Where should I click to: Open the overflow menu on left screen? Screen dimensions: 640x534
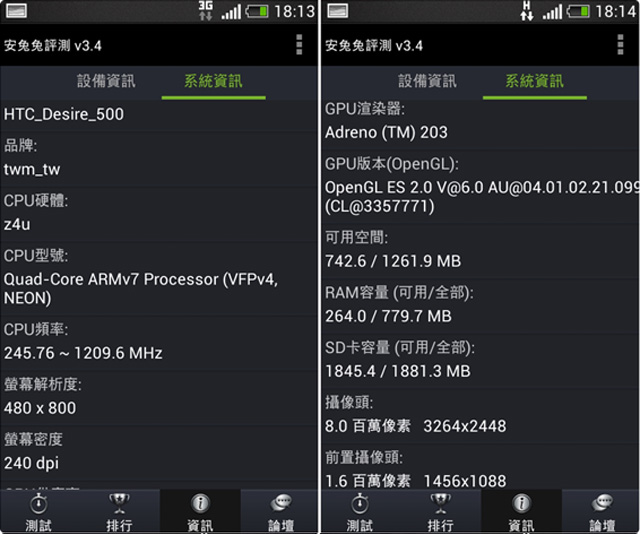coord(299,44)
